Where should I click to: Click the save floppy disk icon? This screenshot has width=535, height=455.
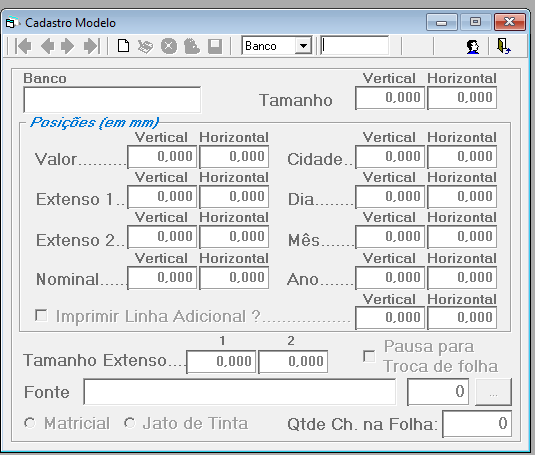[x=215, y=46]
